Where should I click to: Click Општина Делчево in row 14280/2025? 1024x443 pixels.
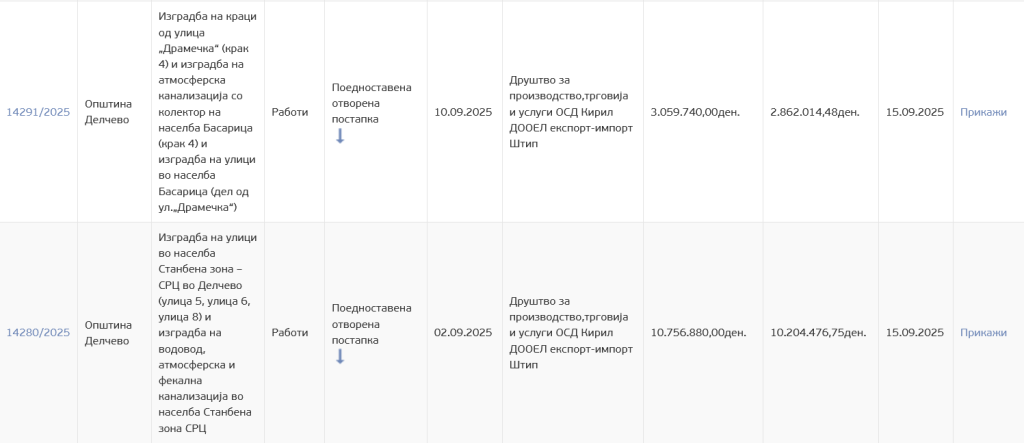[x=107, y=333]
